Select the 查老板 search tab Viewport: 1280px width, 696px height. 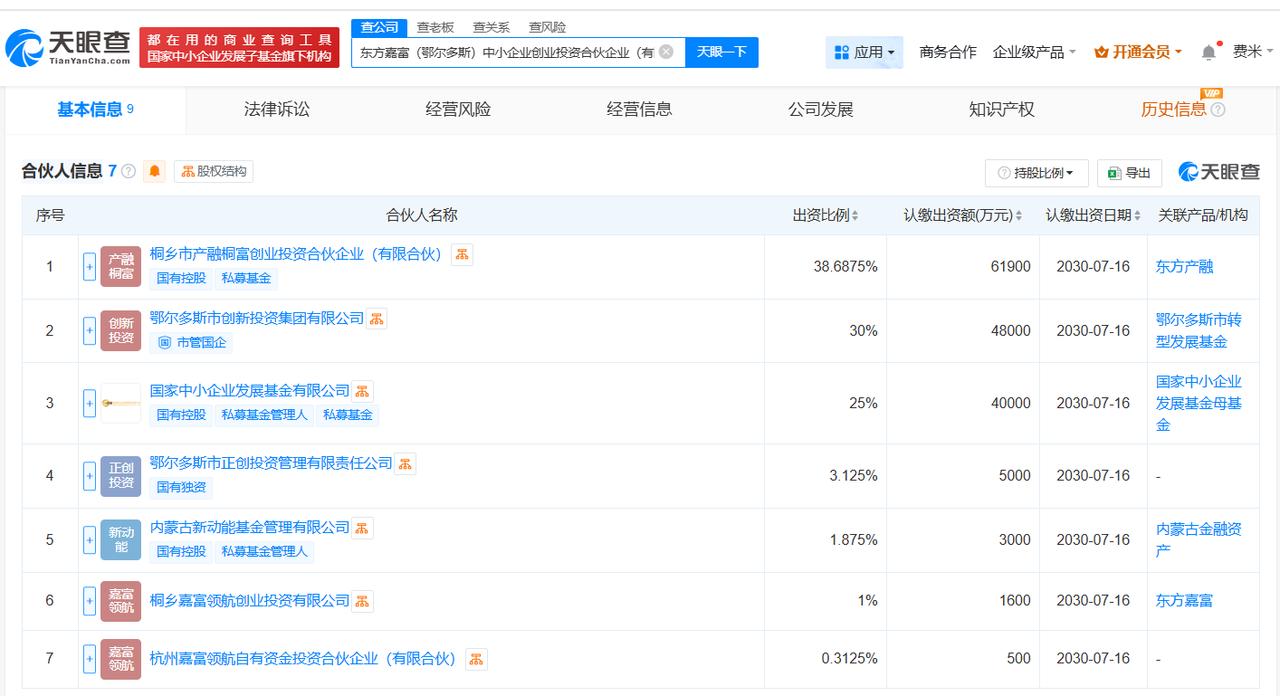tap(435, 27)
